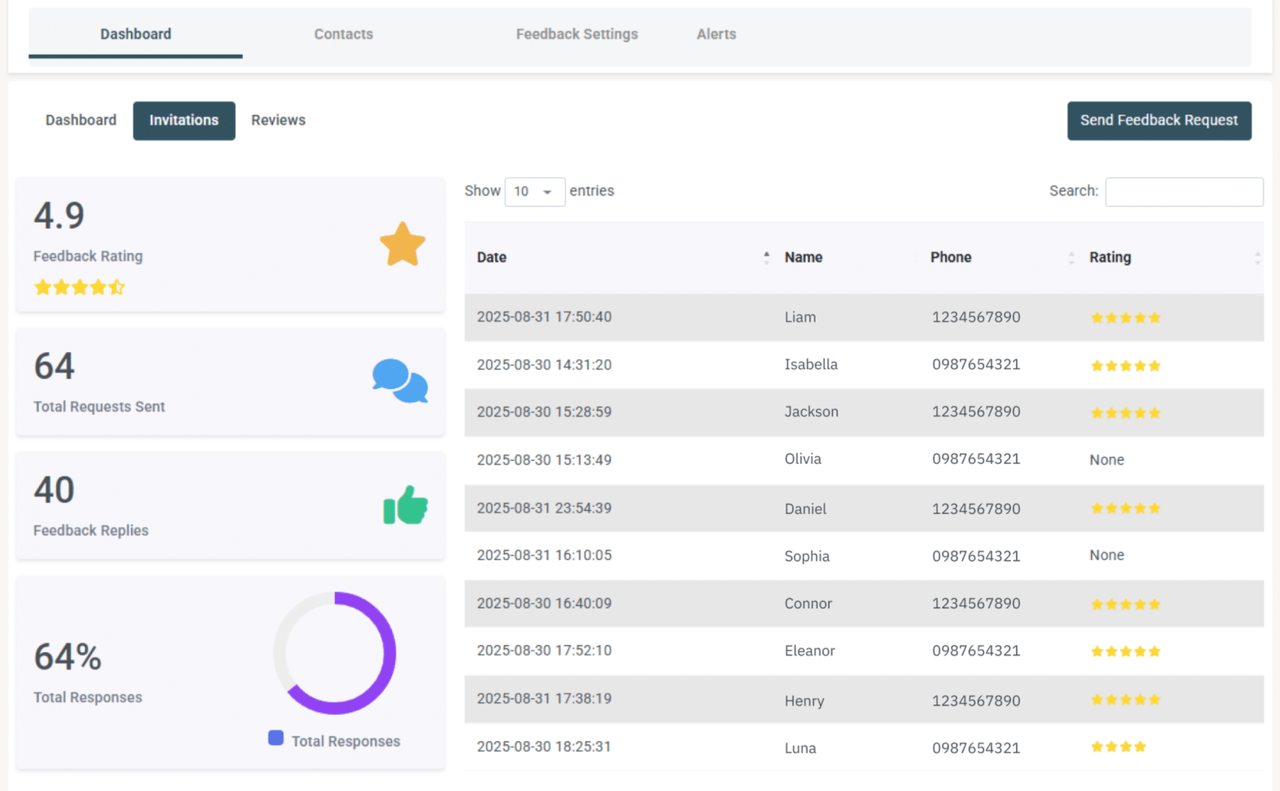Click the half-star rating beneath the 4.9 score
The width and height of the screenshot is (1280, 791).
(80, 287)
